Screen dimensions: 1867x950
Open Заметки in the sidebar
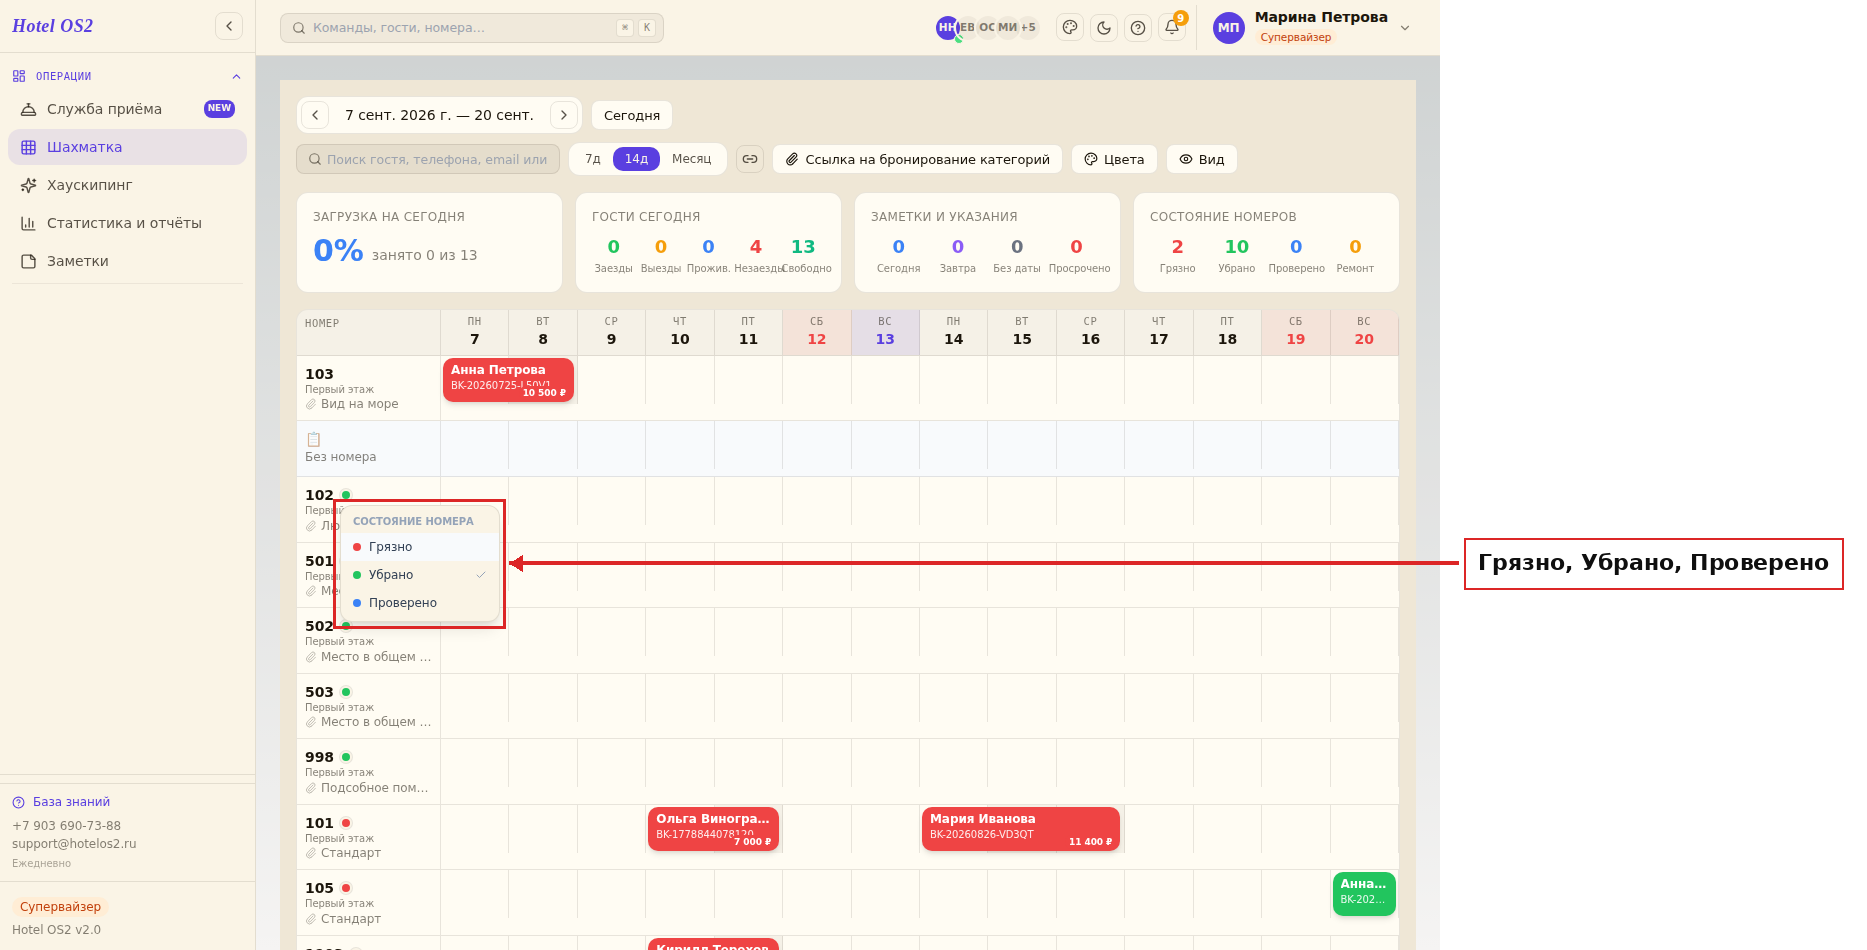[x=127, y=261]
